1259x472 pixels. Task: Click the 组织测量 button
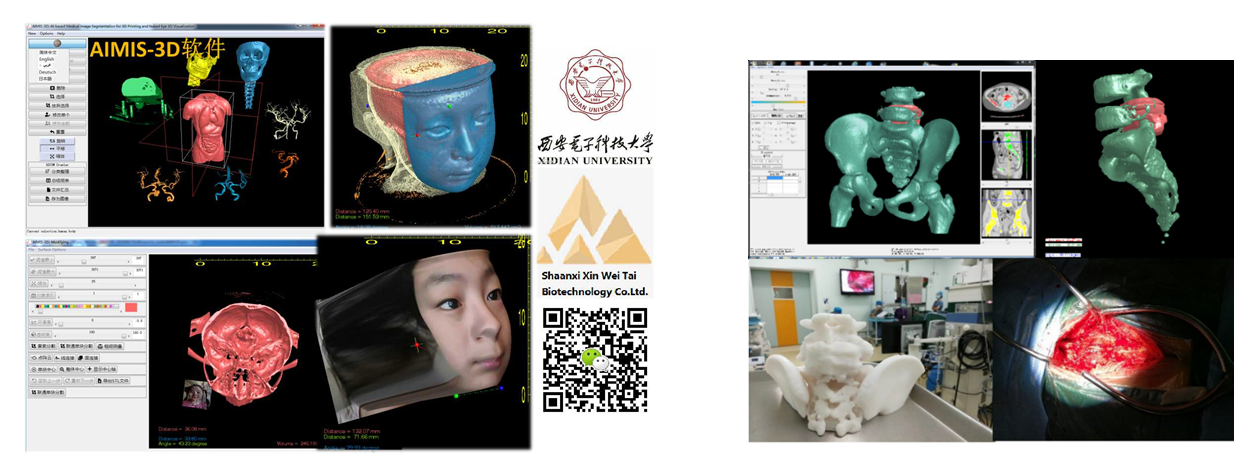pyautogui.click(x=110, y=346)
